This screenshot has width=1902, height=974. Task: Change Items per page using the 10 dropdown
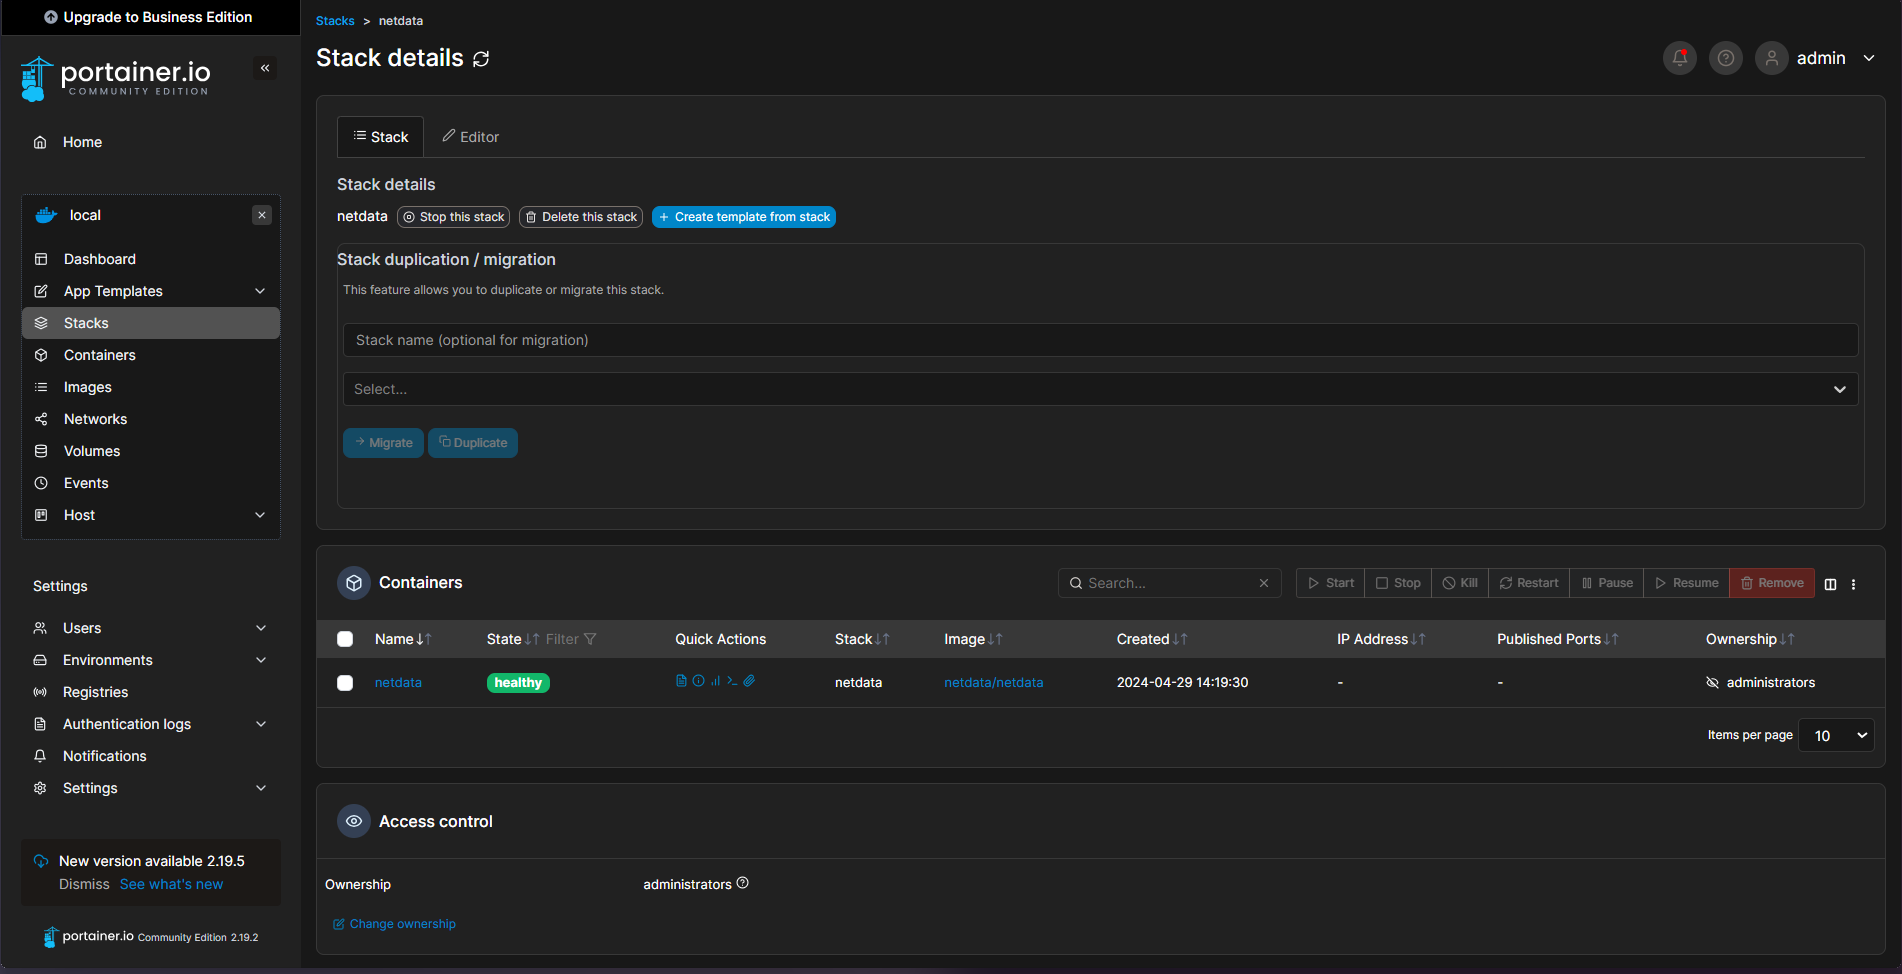tap(1836, 735)
